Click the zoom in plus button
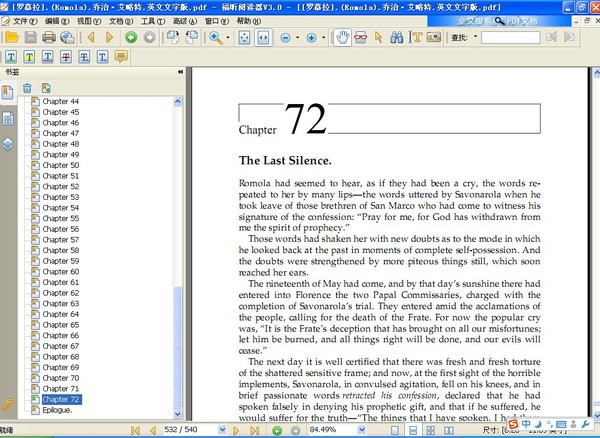The width and height of the screenshot is (600, 438). pos(311,37)
